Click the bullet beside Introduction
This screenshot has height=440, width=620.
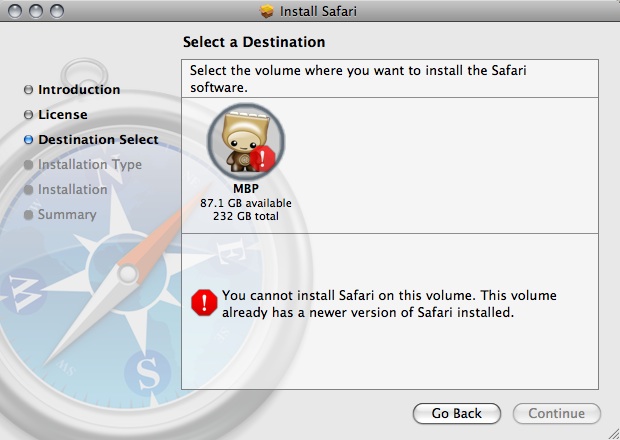[x=28, y=90]
